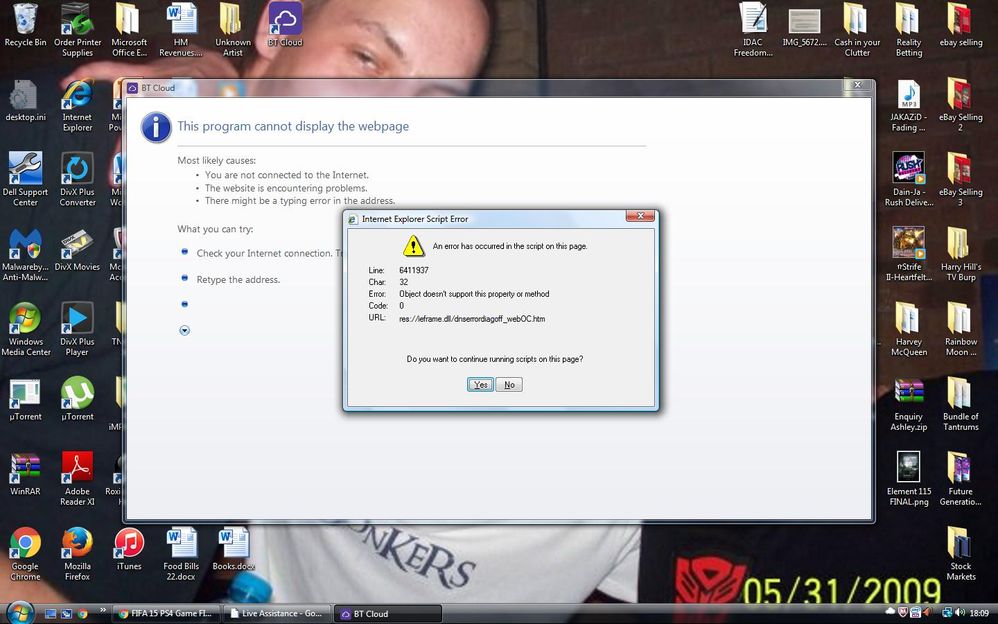Viewport: 998px width, 624px height.
Task: Click the line number 6411937 value
Action: pyautogui.click(x=414, y=270)
